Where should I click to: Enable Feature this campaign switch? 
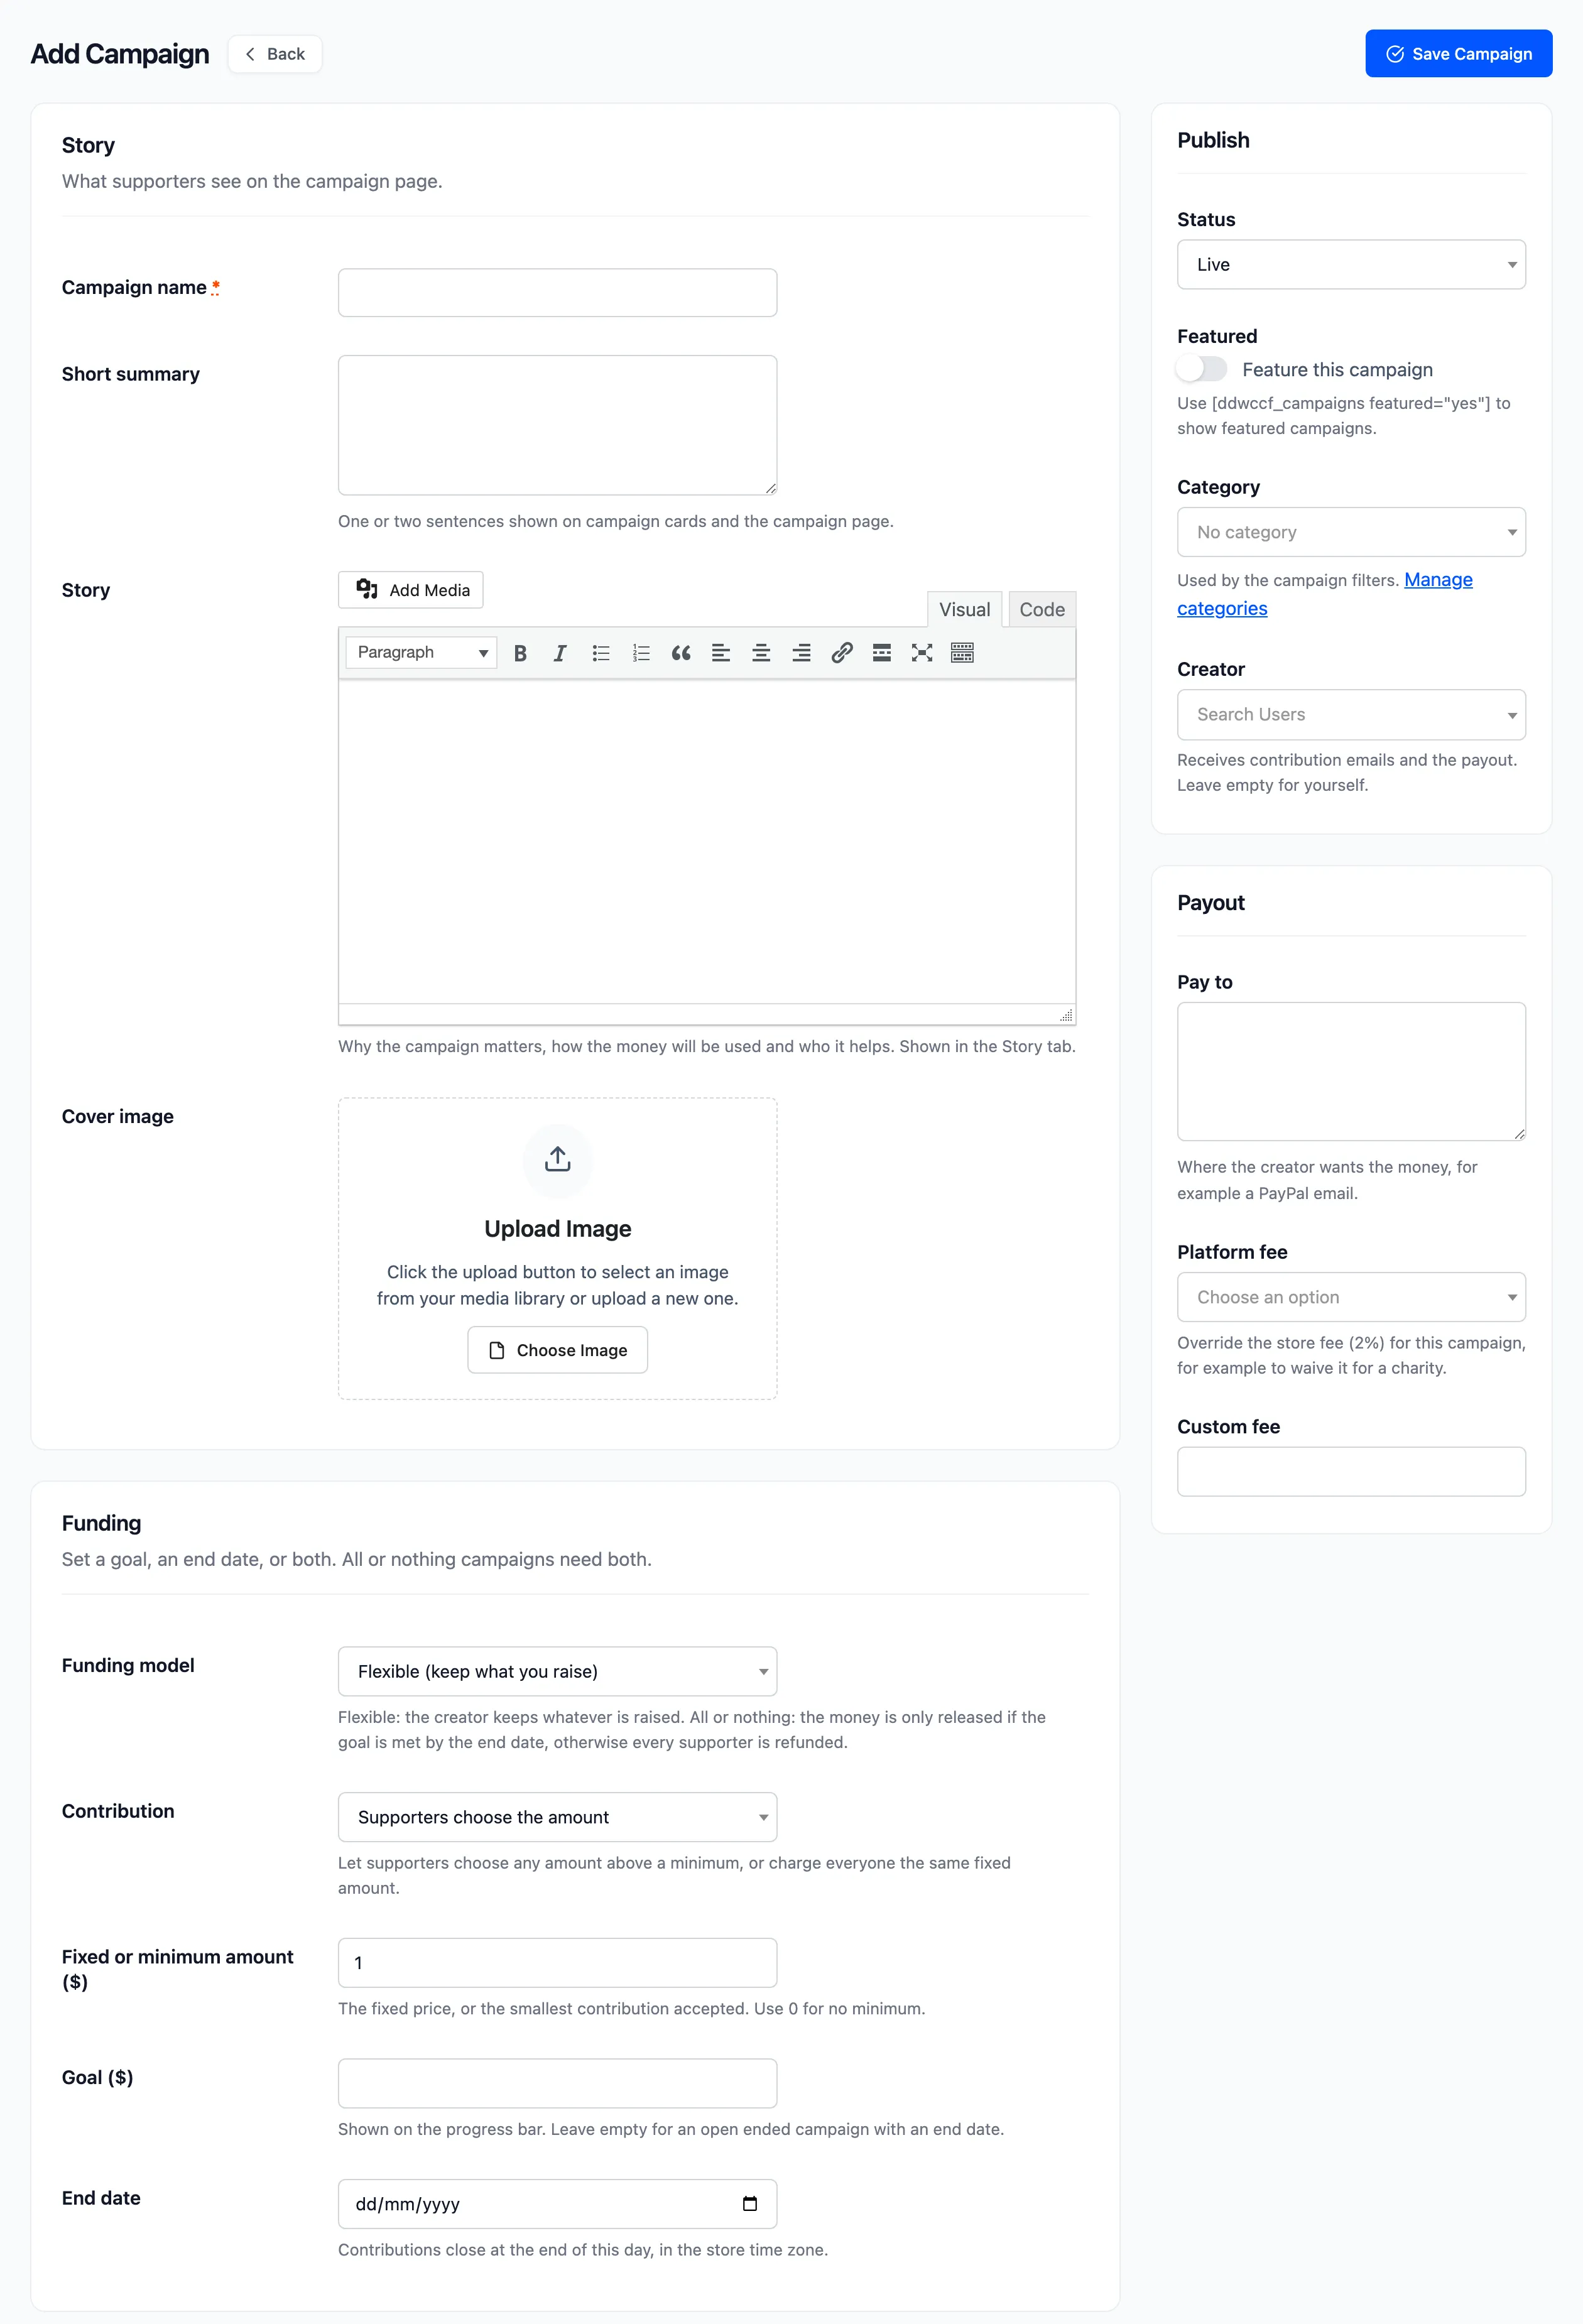pos(1202,369)
